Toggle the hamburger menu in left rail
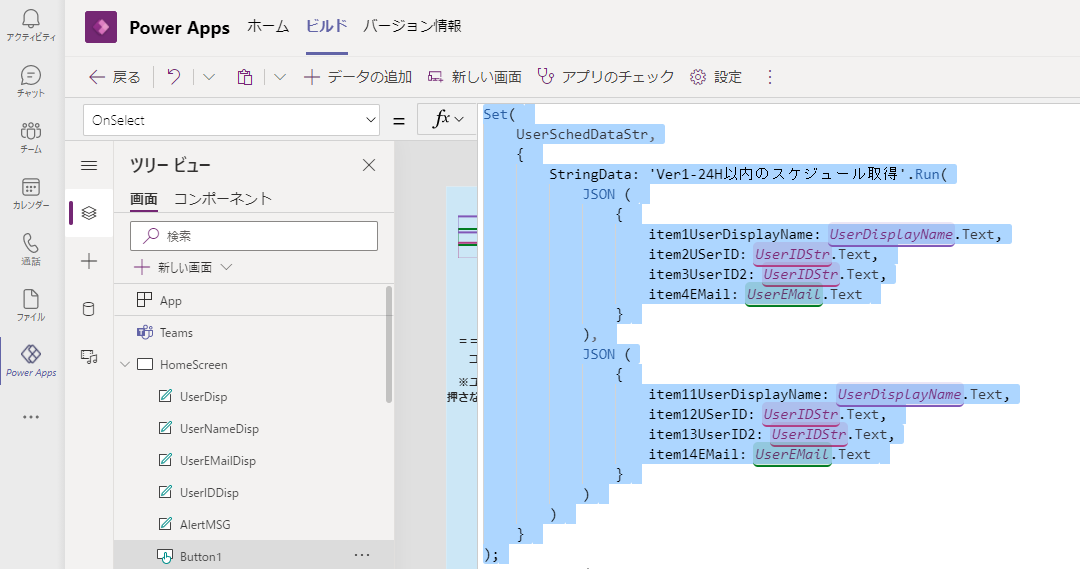The height and width of the screenshot is (569, 1080). (89, 165)
